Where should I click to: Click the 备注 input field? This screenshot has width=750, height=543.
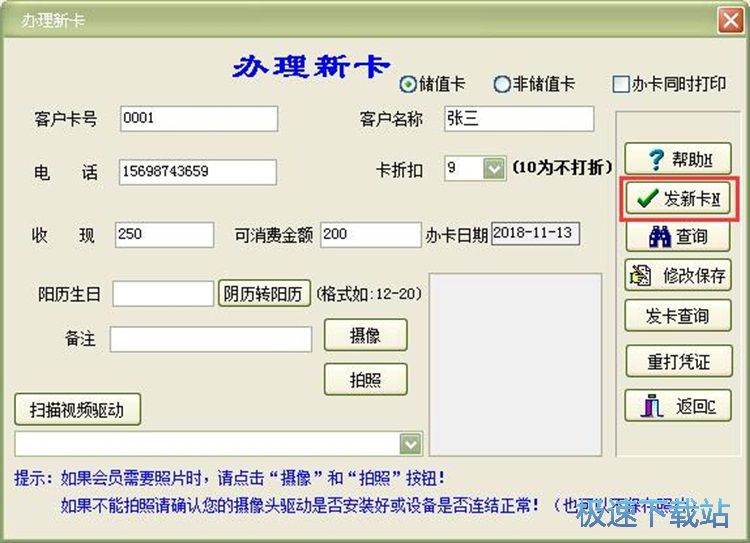point(211,339)
